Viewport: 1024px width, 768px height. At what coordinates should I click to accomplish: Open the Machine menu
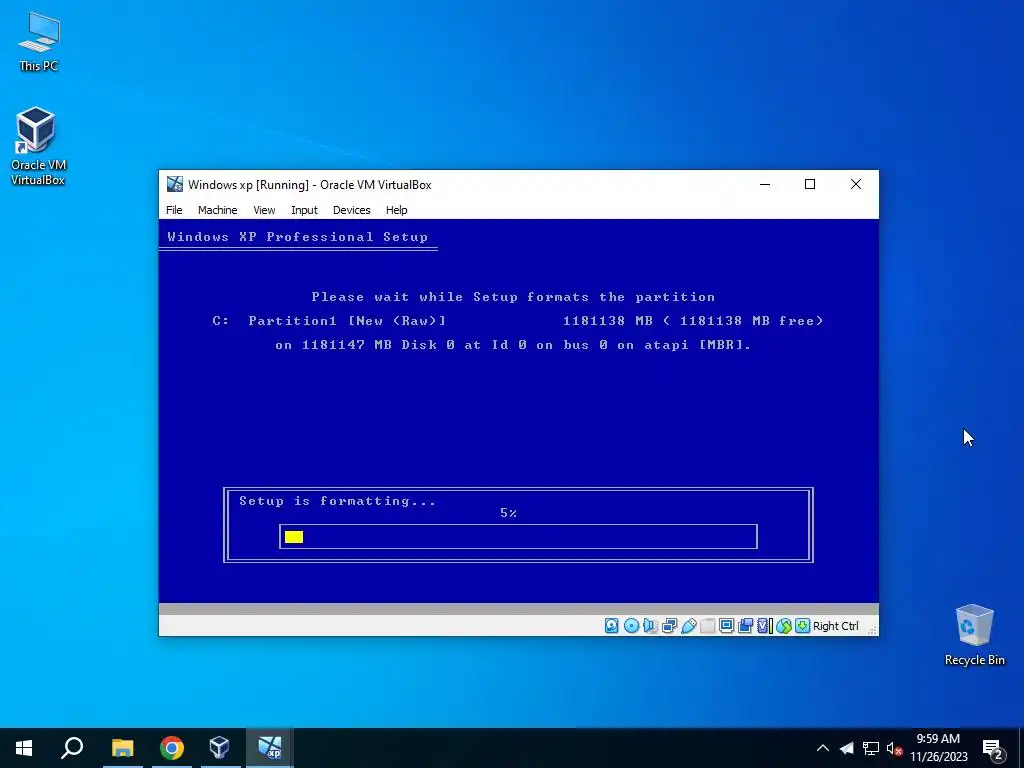[217, 210]
